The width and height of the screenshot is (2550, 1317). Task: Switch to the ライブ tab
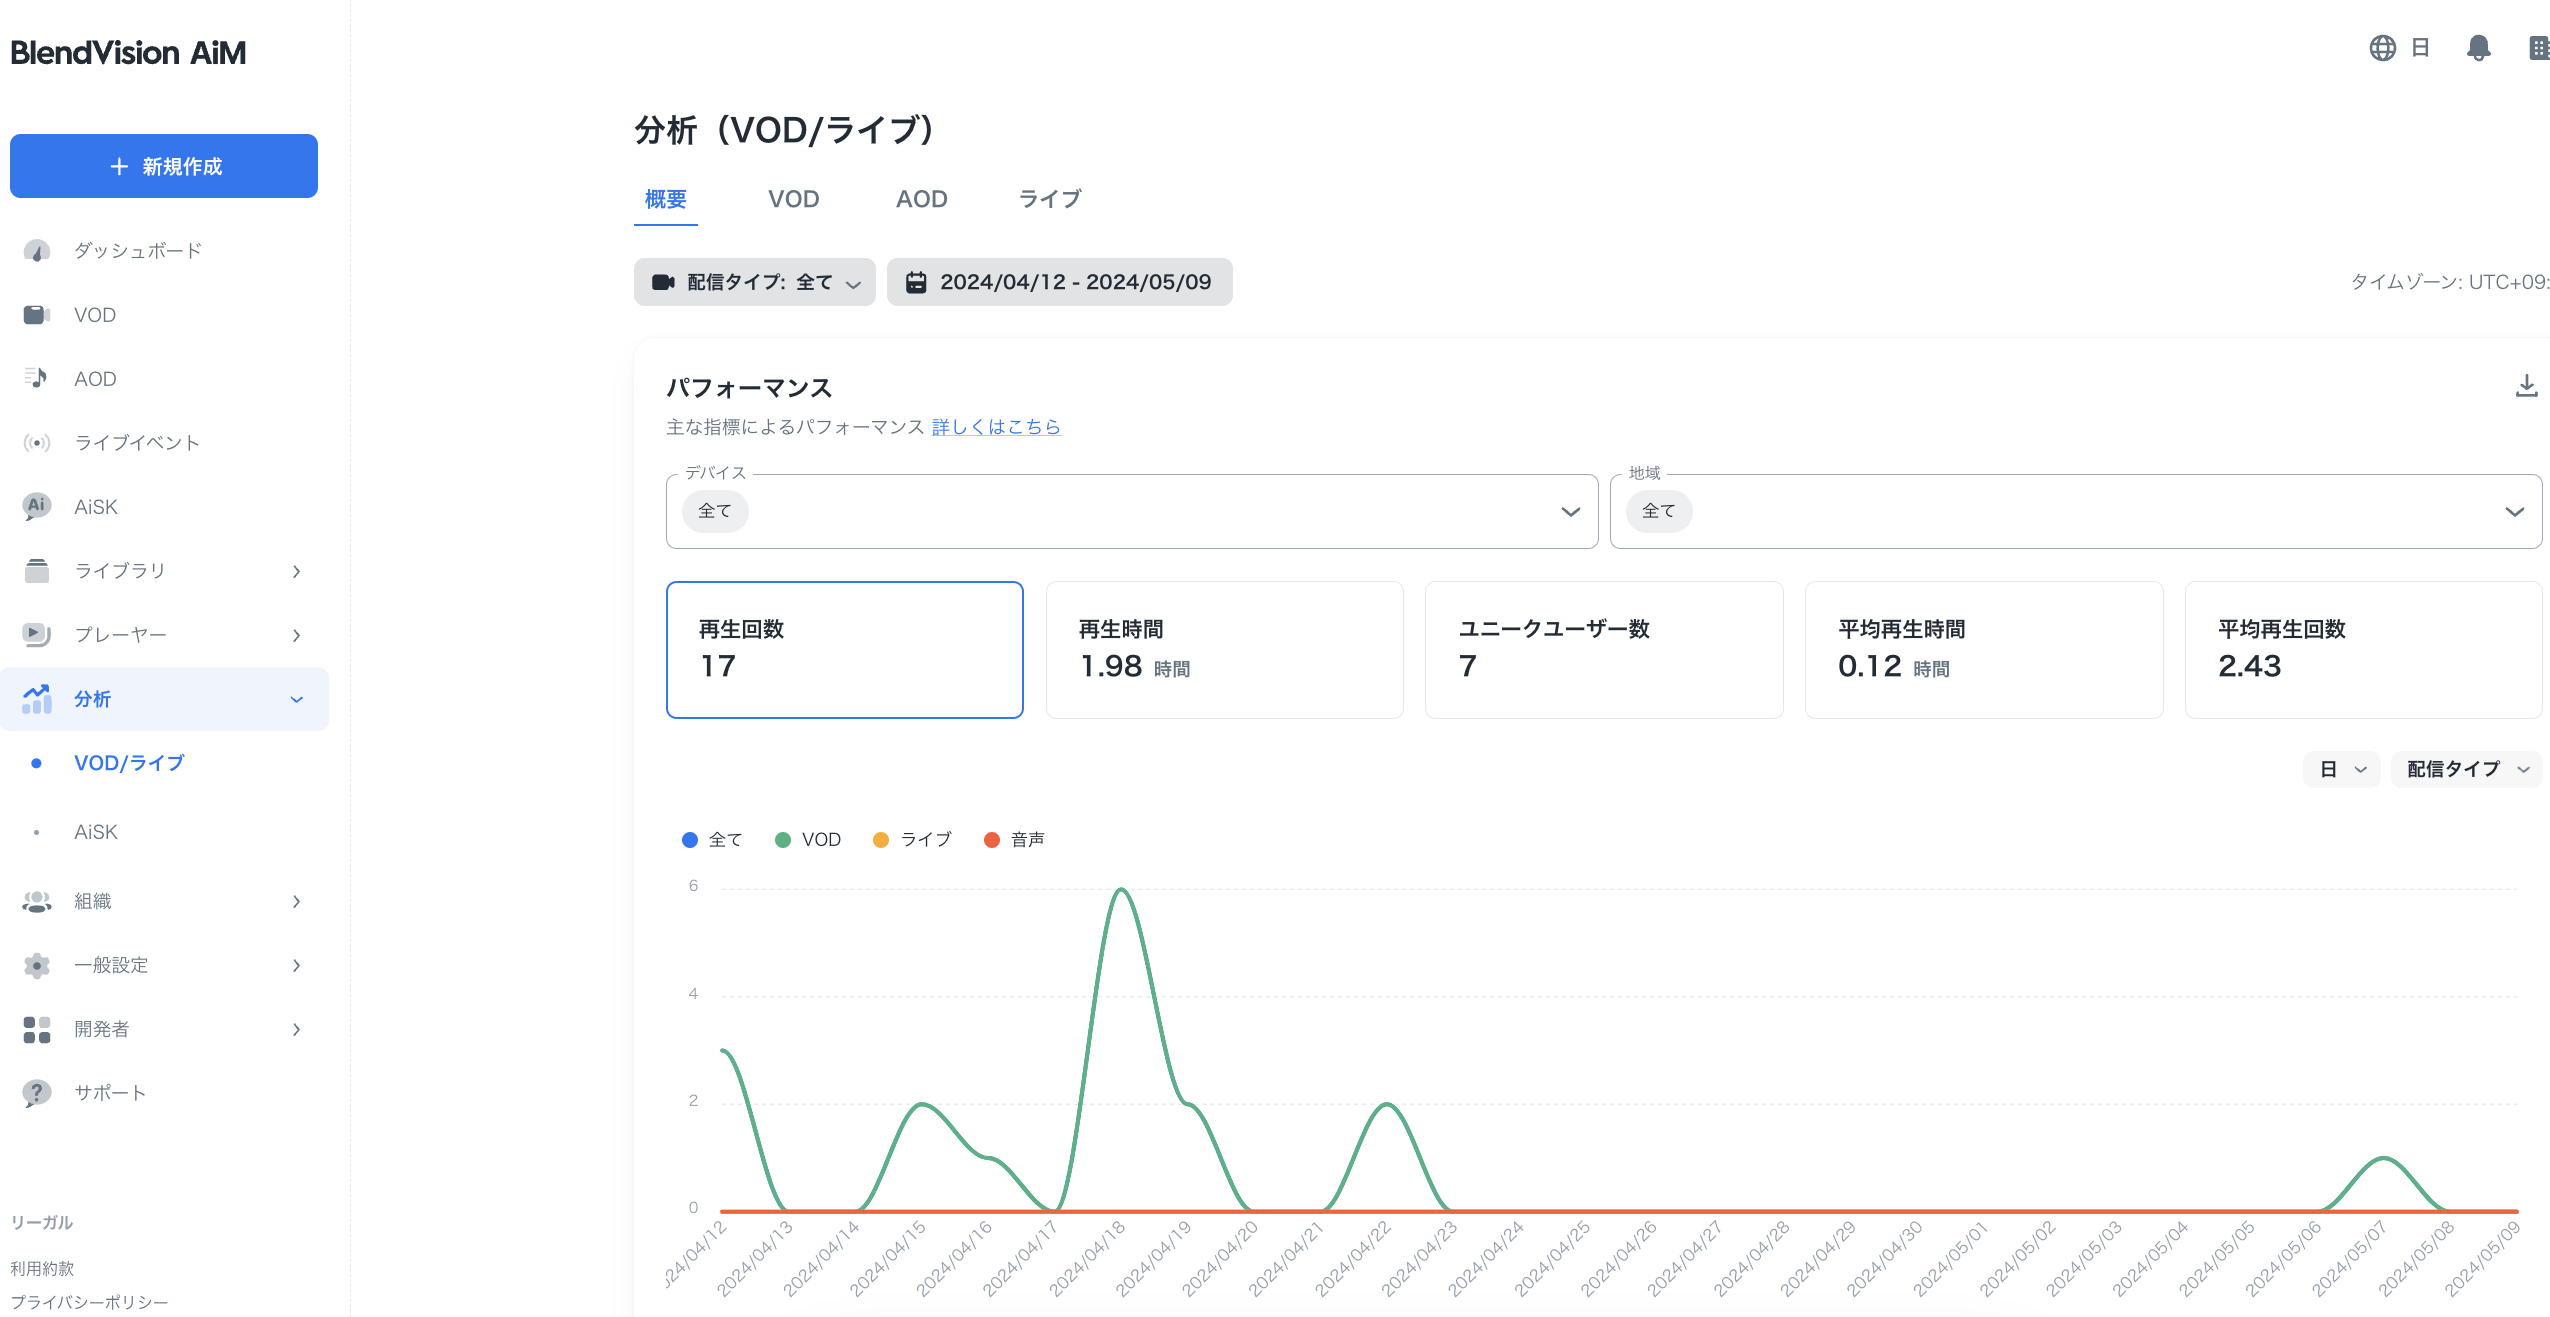1049,199
